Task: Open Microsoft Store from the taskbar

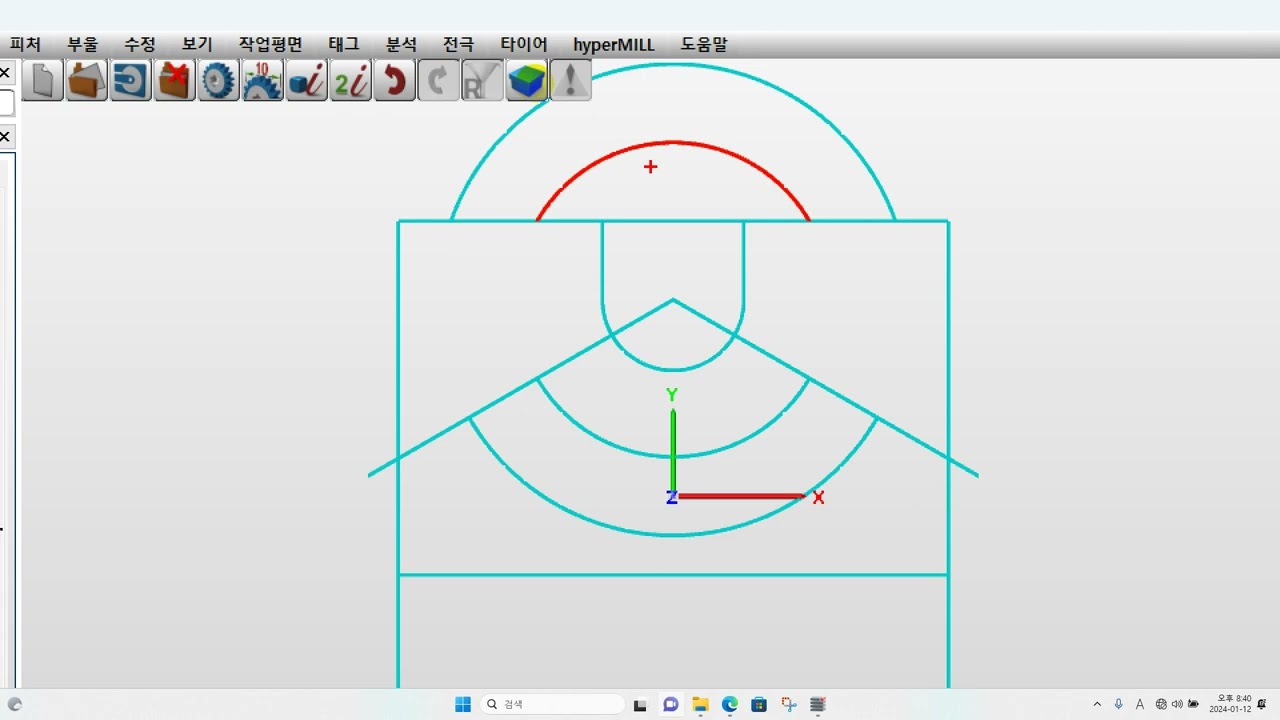Action: [x=759, y=705]
